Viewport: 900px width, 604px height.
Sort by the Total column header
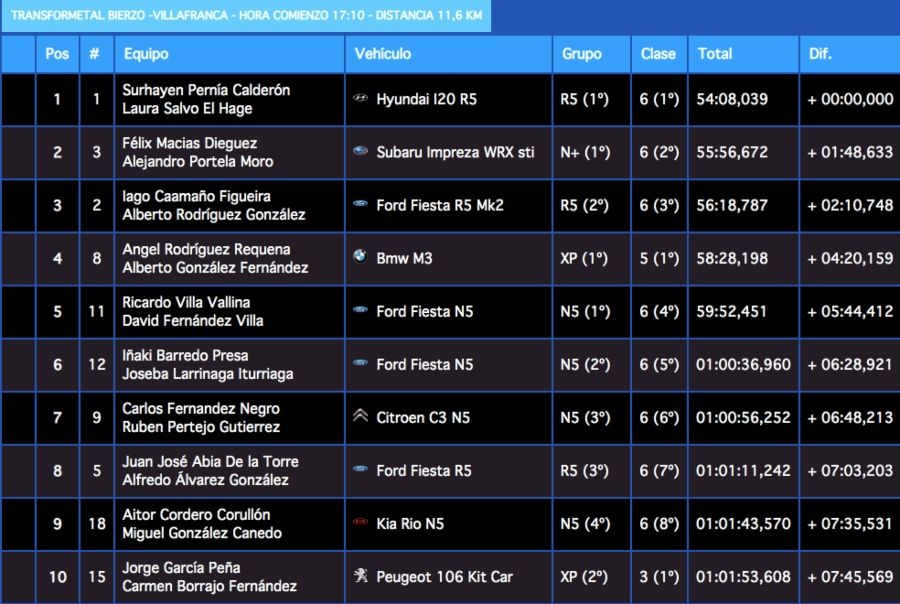(x=715, y=54)
